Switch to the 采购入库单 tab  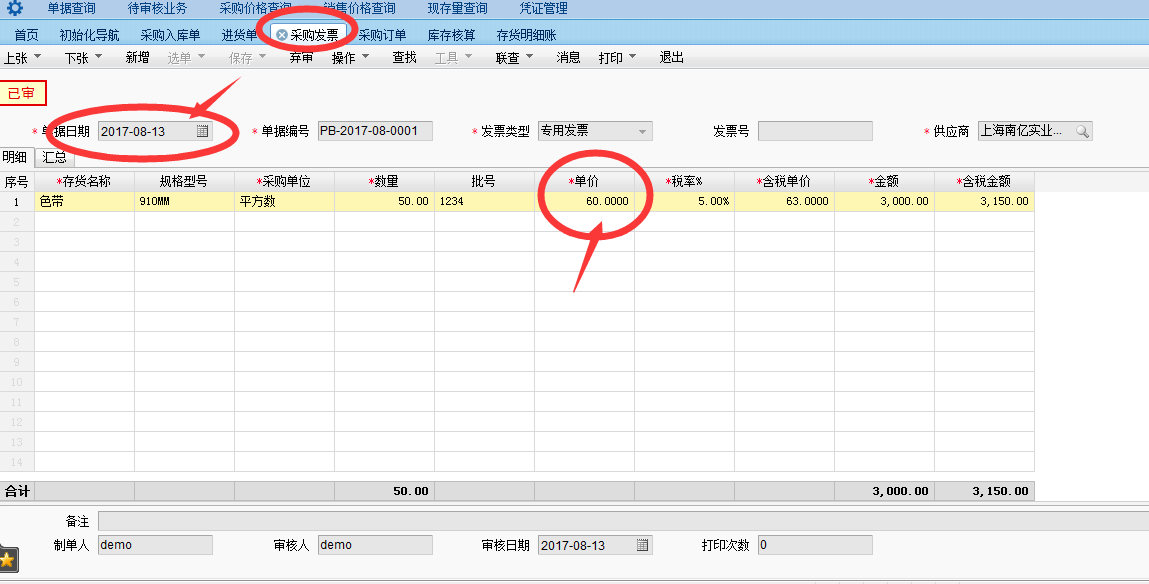pyautogui.click(x=170, y=35)
